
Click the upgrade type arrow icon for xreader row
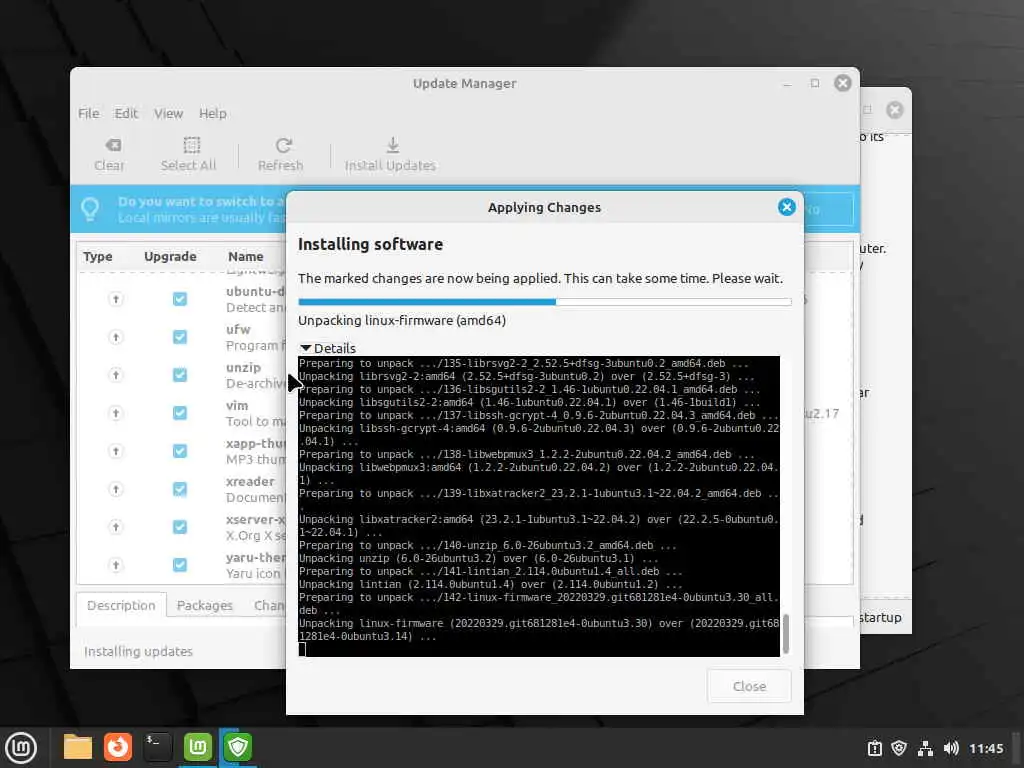pyautogui.click(x=116, y=489)
